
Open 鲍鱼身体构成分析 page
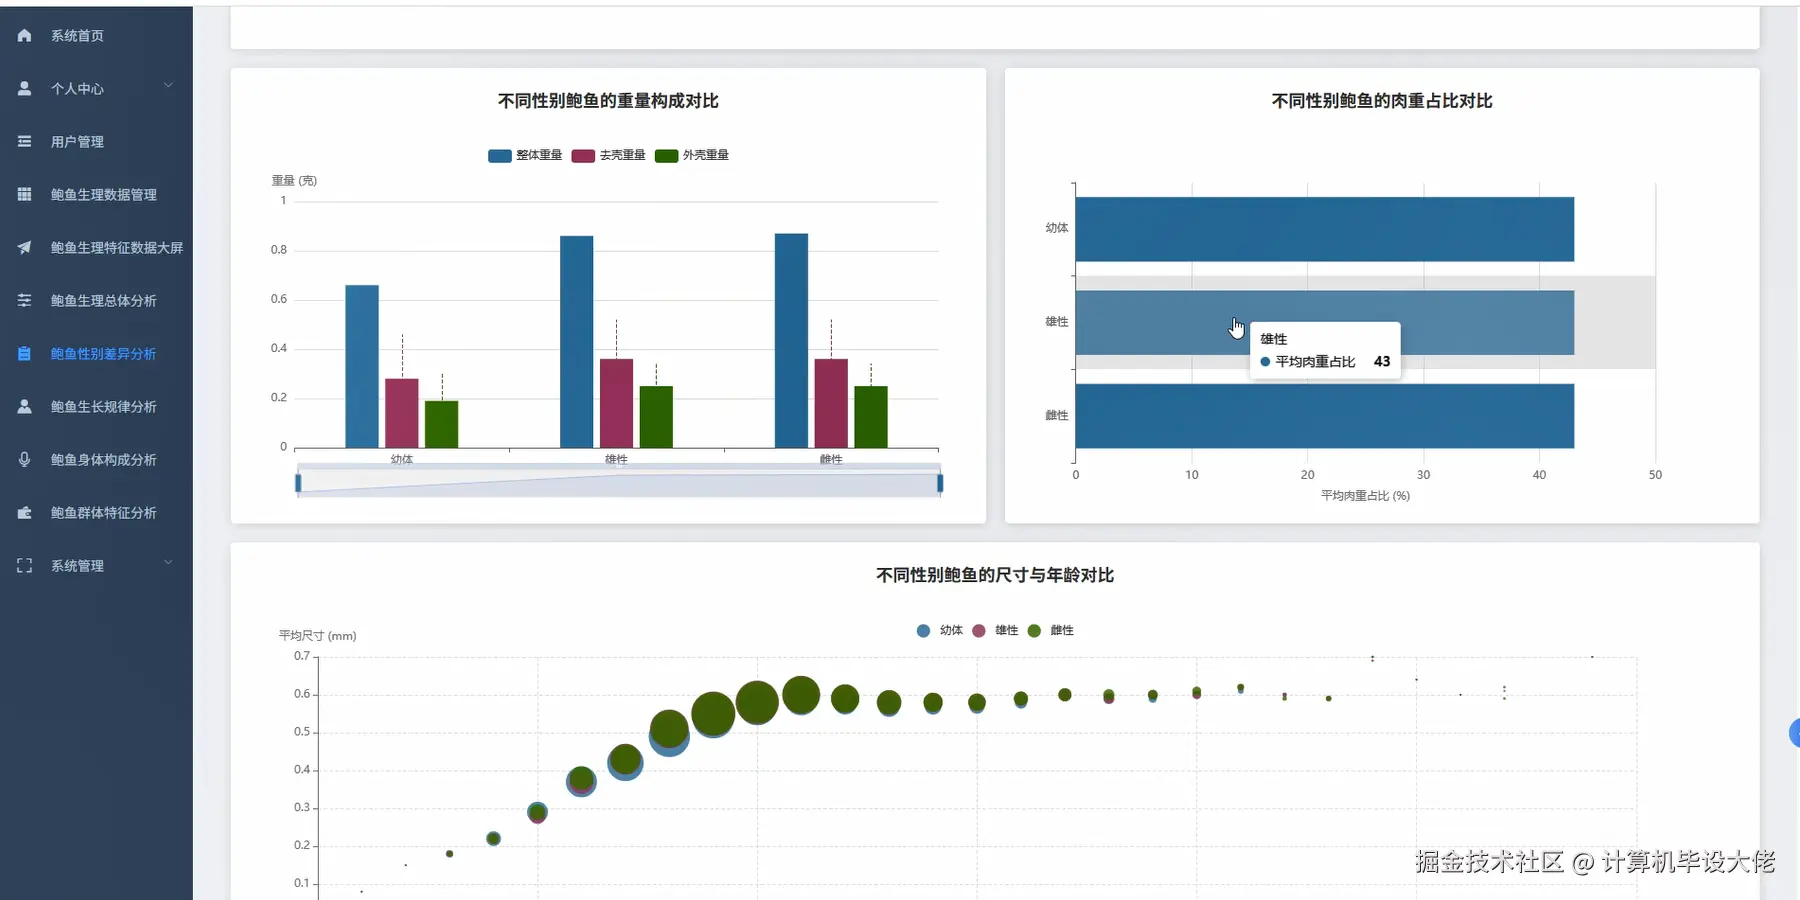point(96,460)
